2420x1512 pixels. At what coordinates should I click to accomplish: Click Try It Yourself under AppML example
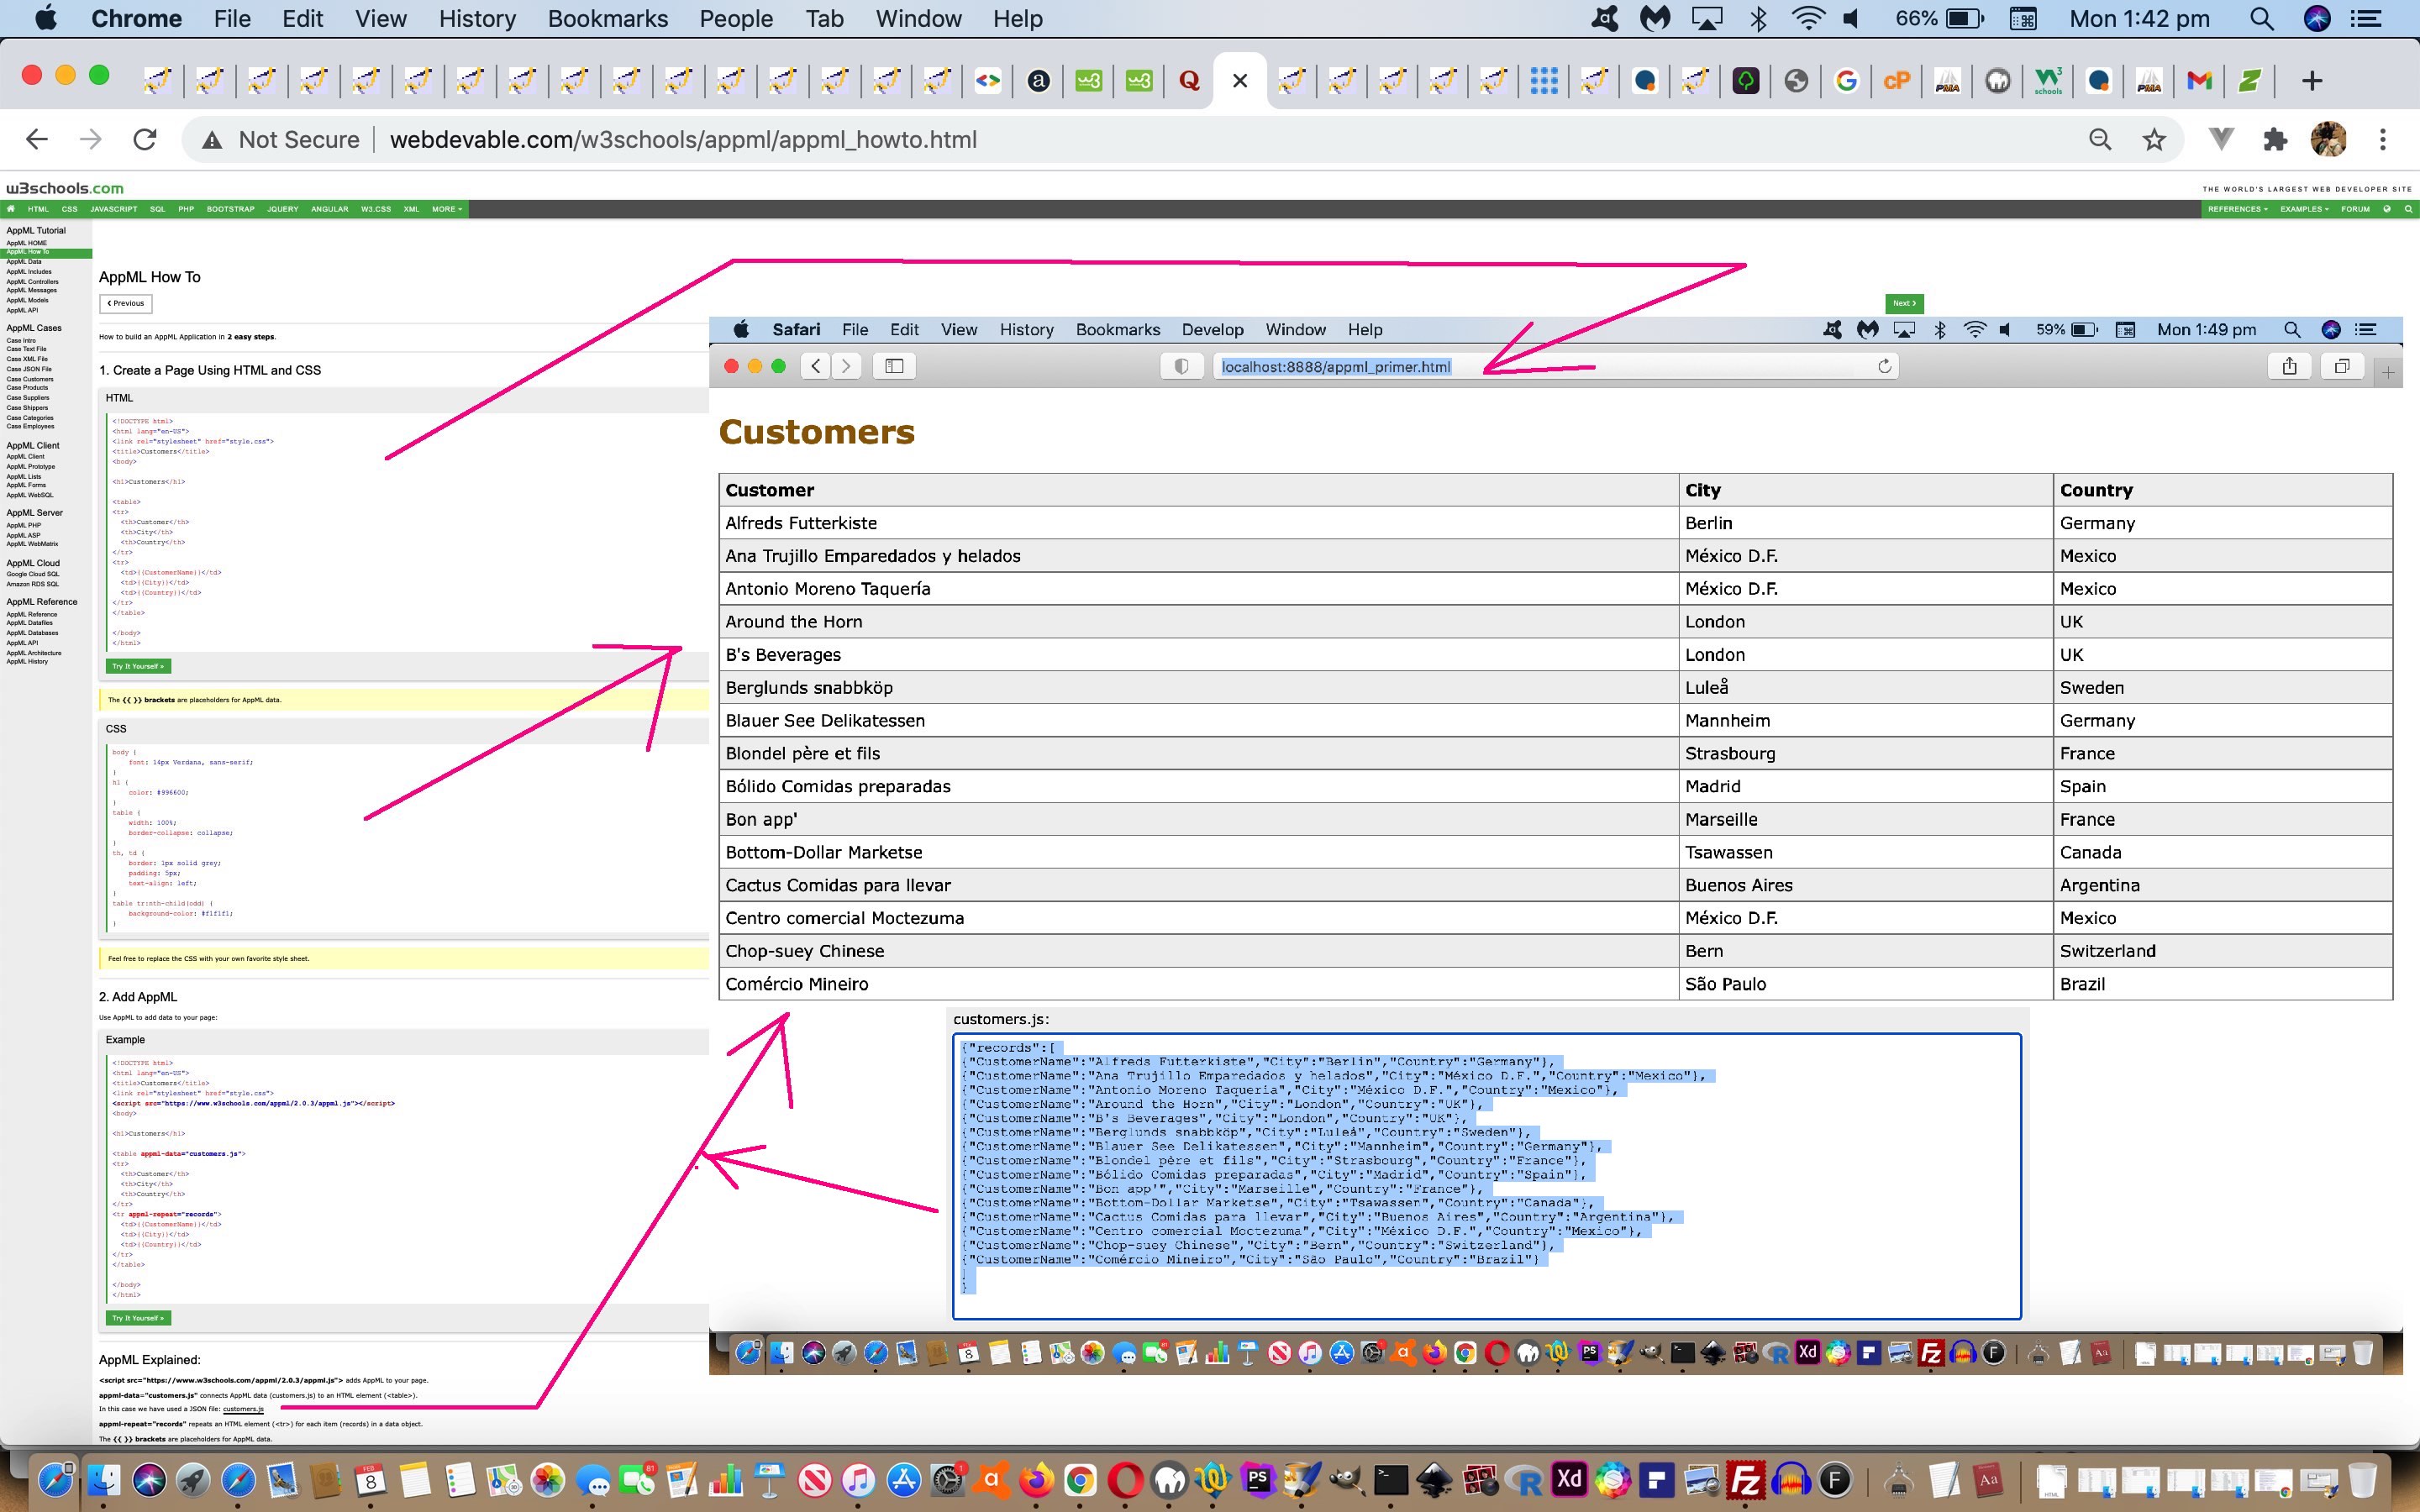point(138,1318)
